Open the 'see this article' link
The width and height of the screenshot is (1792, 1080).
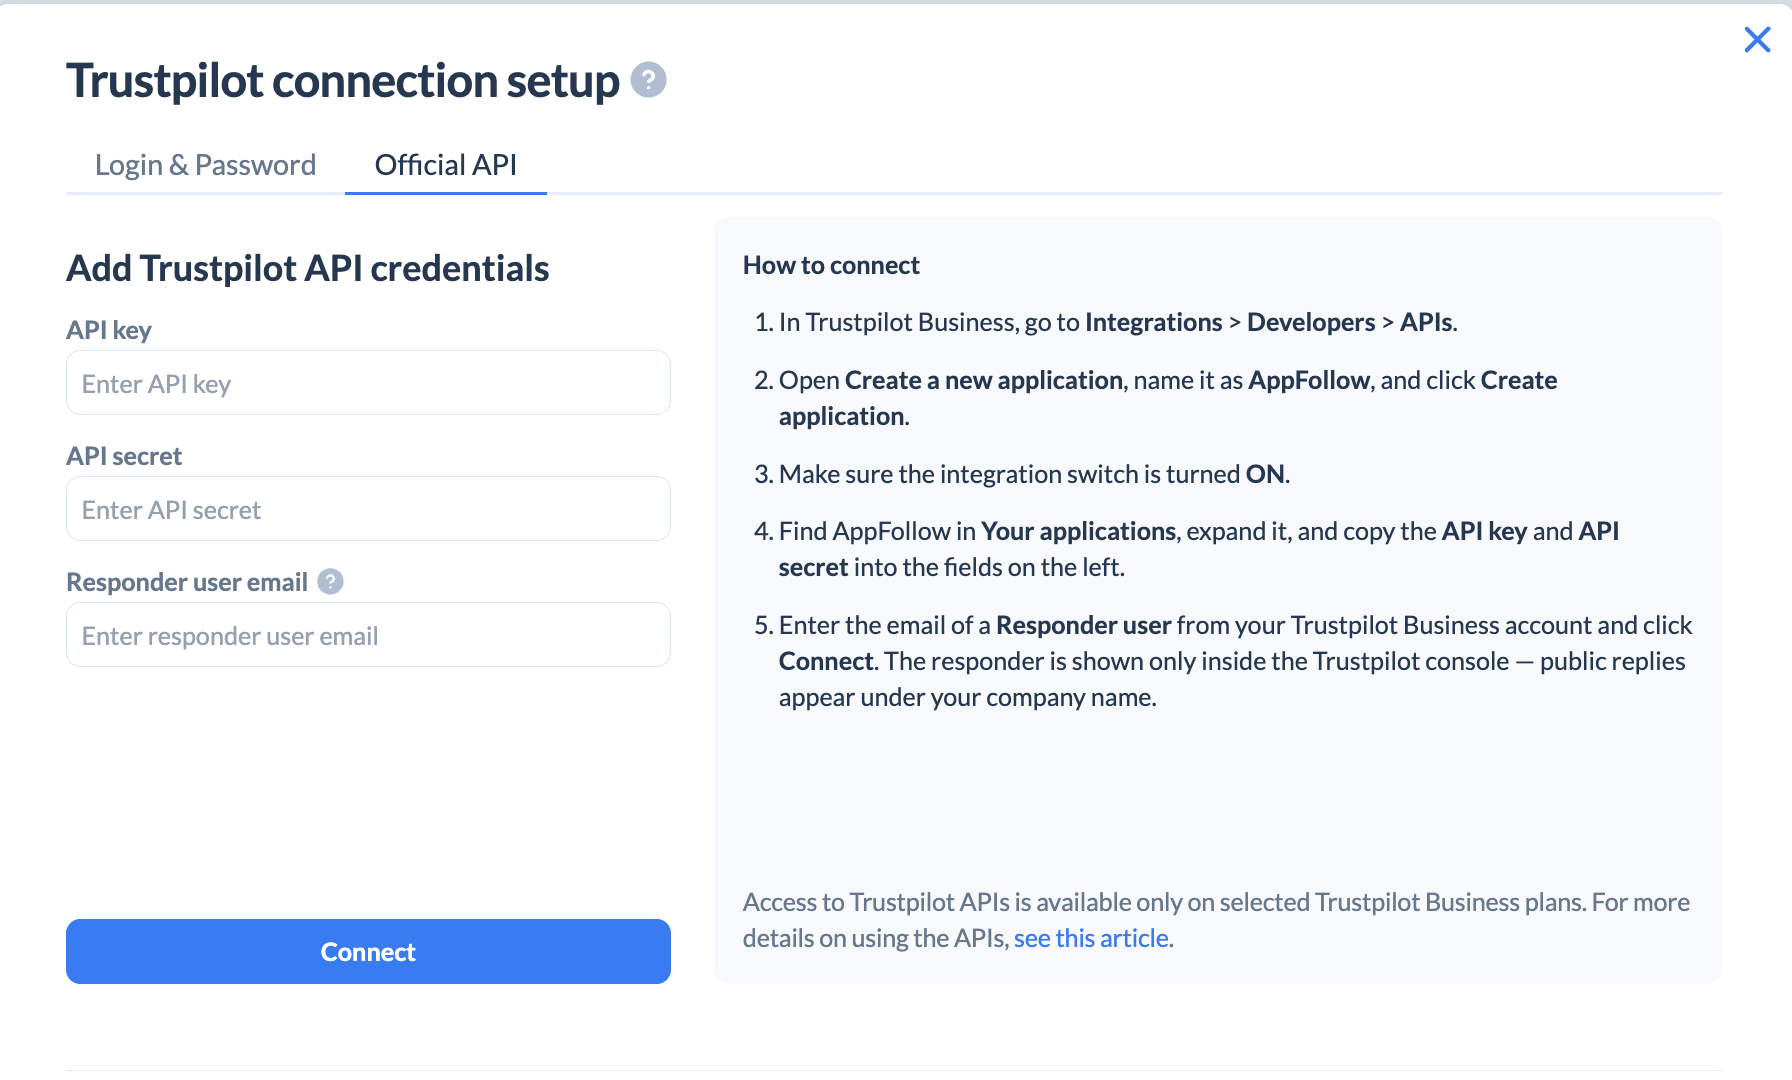coord(1091,938)
